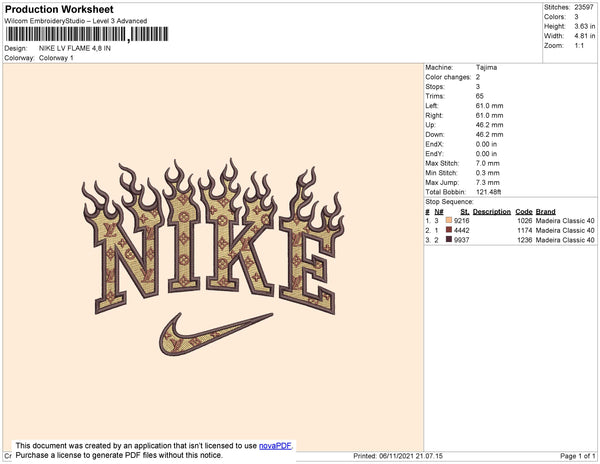Select the Min Stitch value '0.3 mm'

(488, 173)
